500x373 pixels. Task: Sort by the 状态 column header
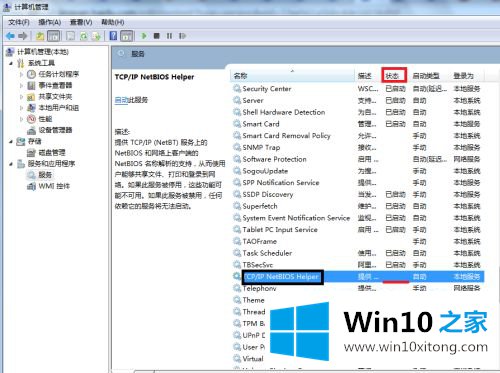[x=394, y=76]
